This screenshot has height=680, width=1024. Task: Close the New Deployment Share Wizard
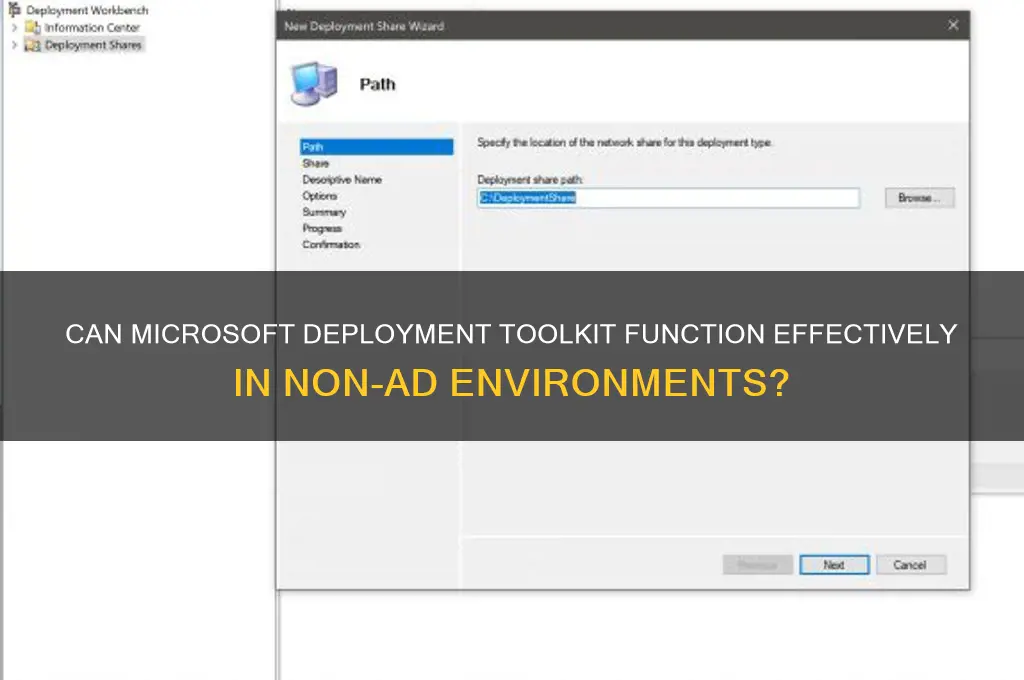[953, 25]
